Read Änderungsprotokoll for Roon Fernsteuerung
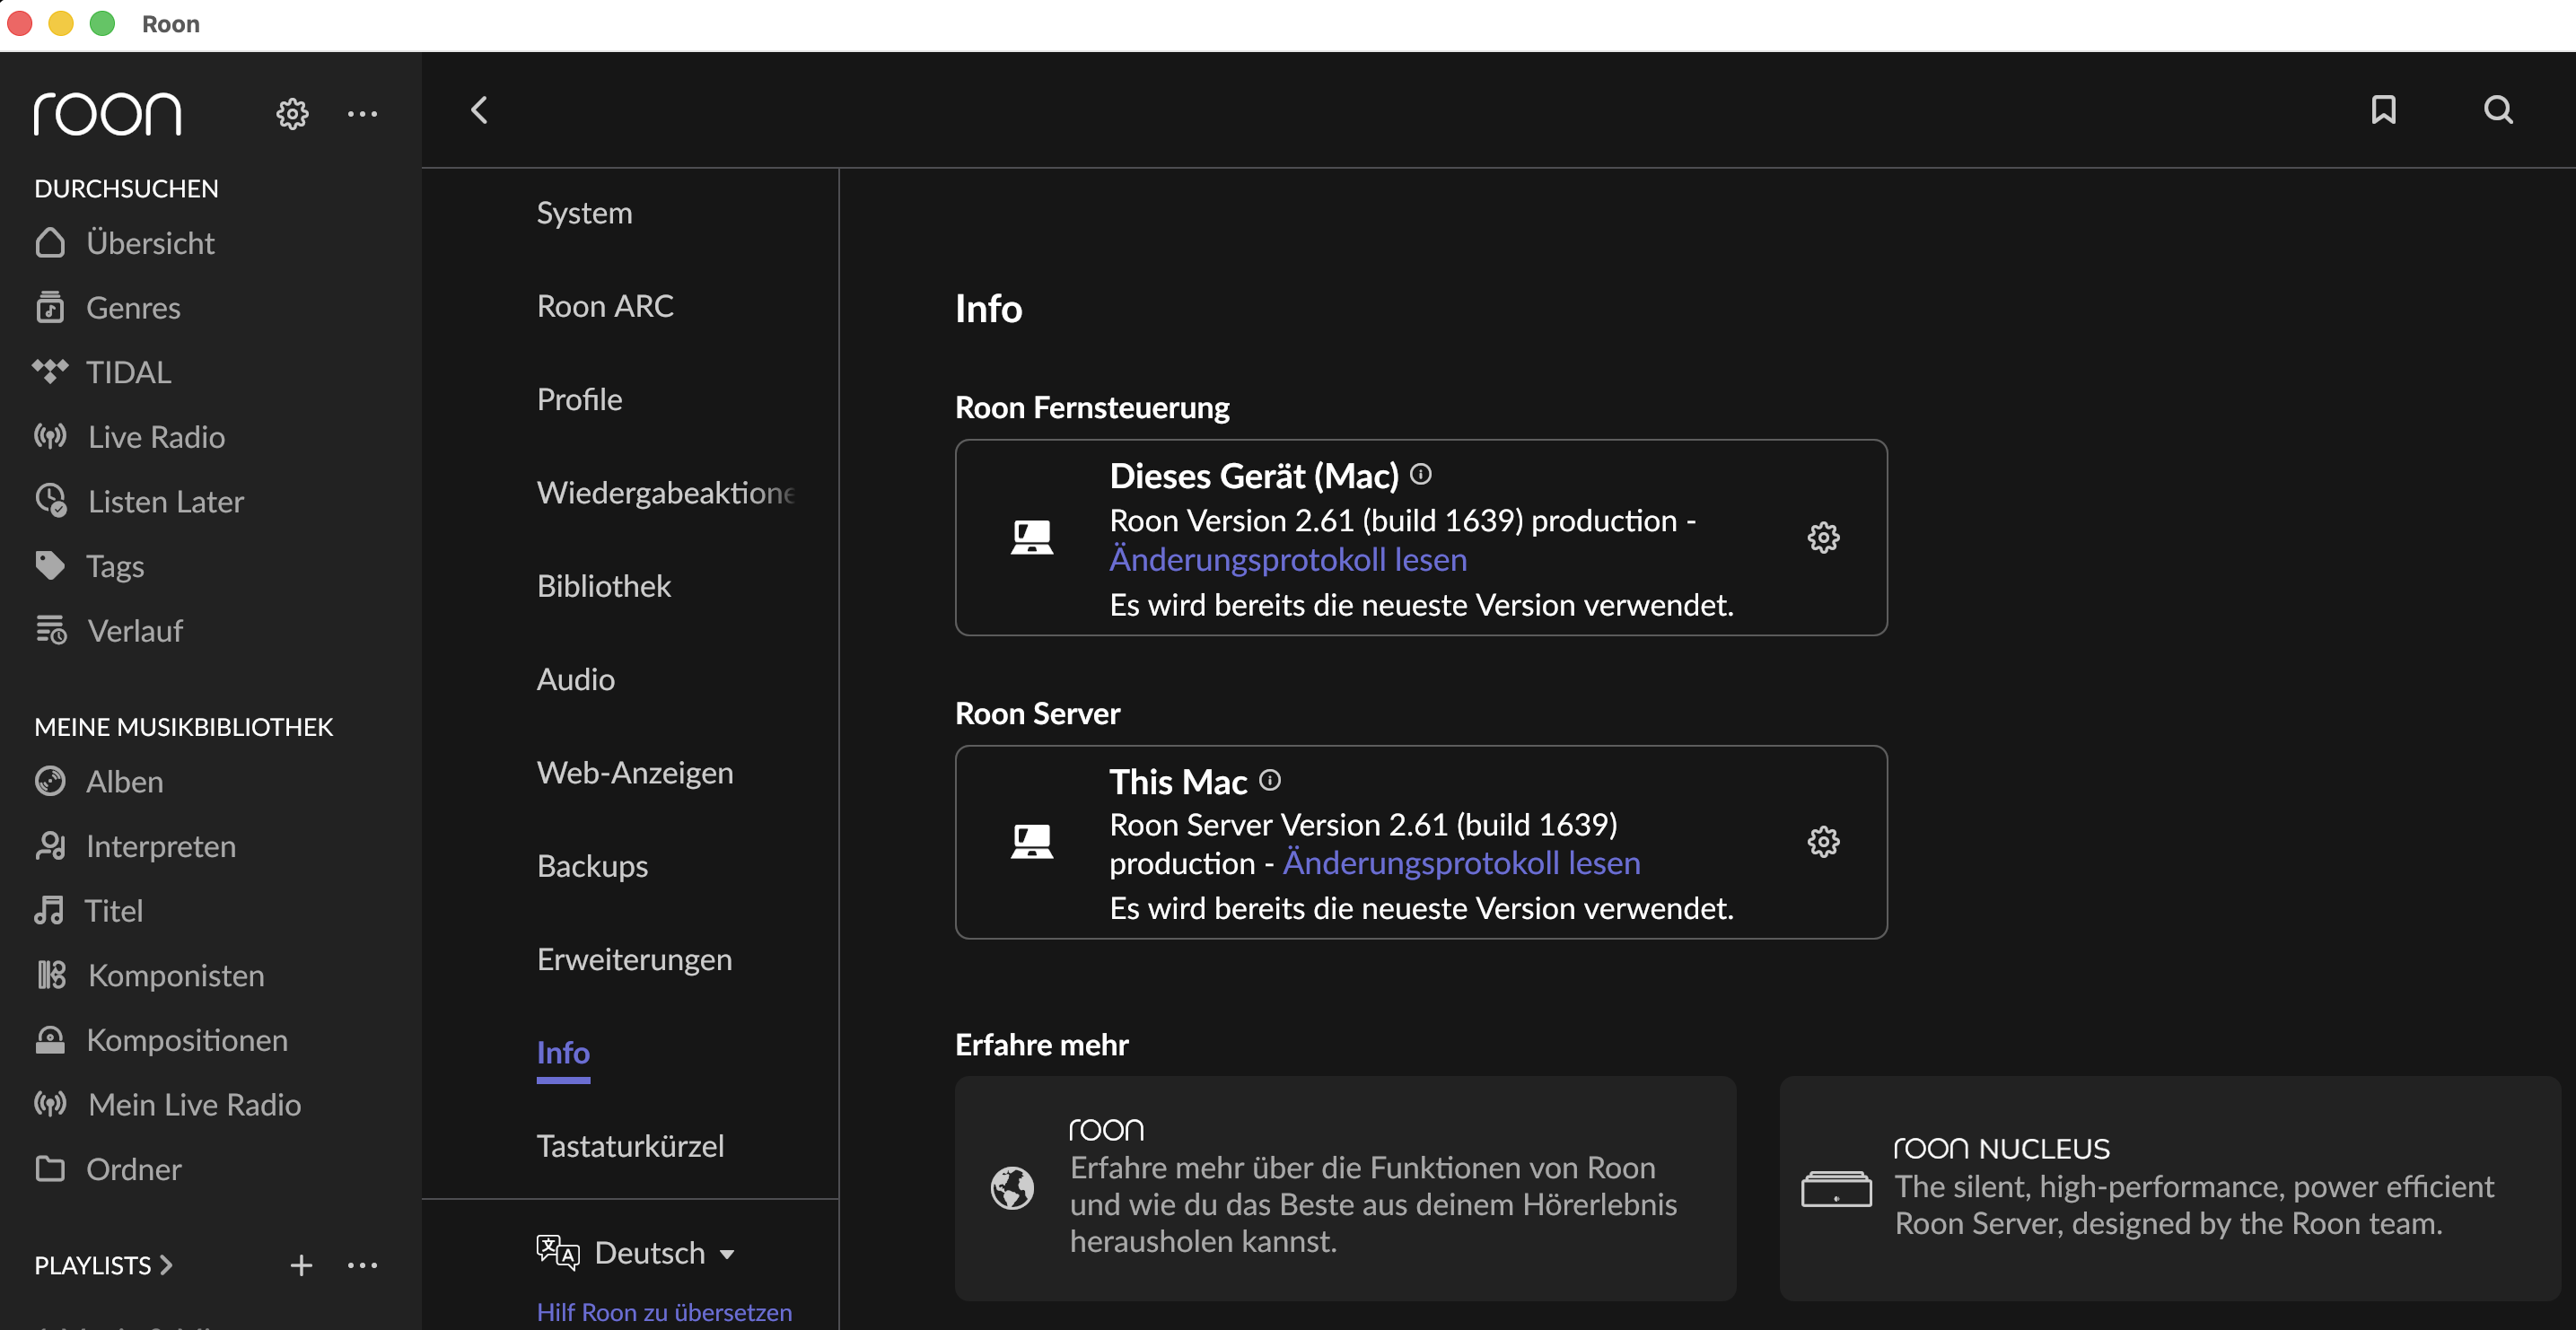Viewport: 2576px width, 1330px height. point(1288,560)
